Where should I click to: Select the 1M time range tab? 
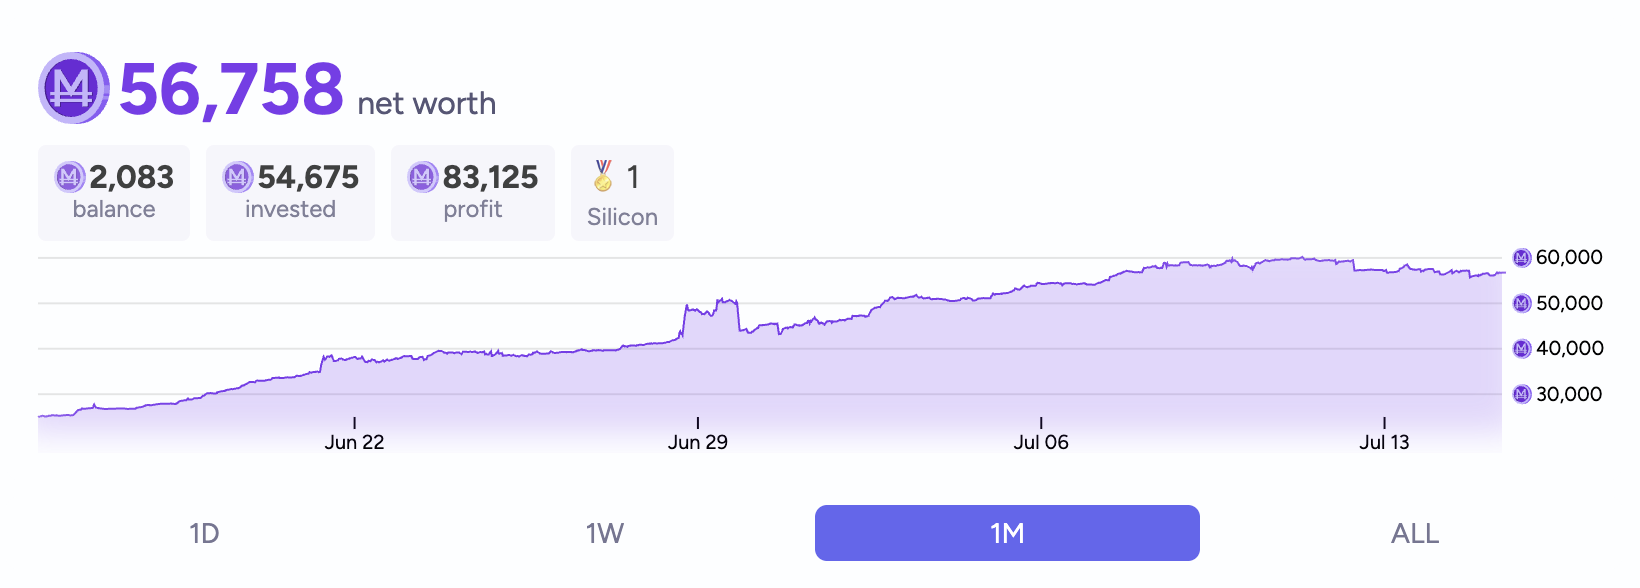coord(1007,533)
